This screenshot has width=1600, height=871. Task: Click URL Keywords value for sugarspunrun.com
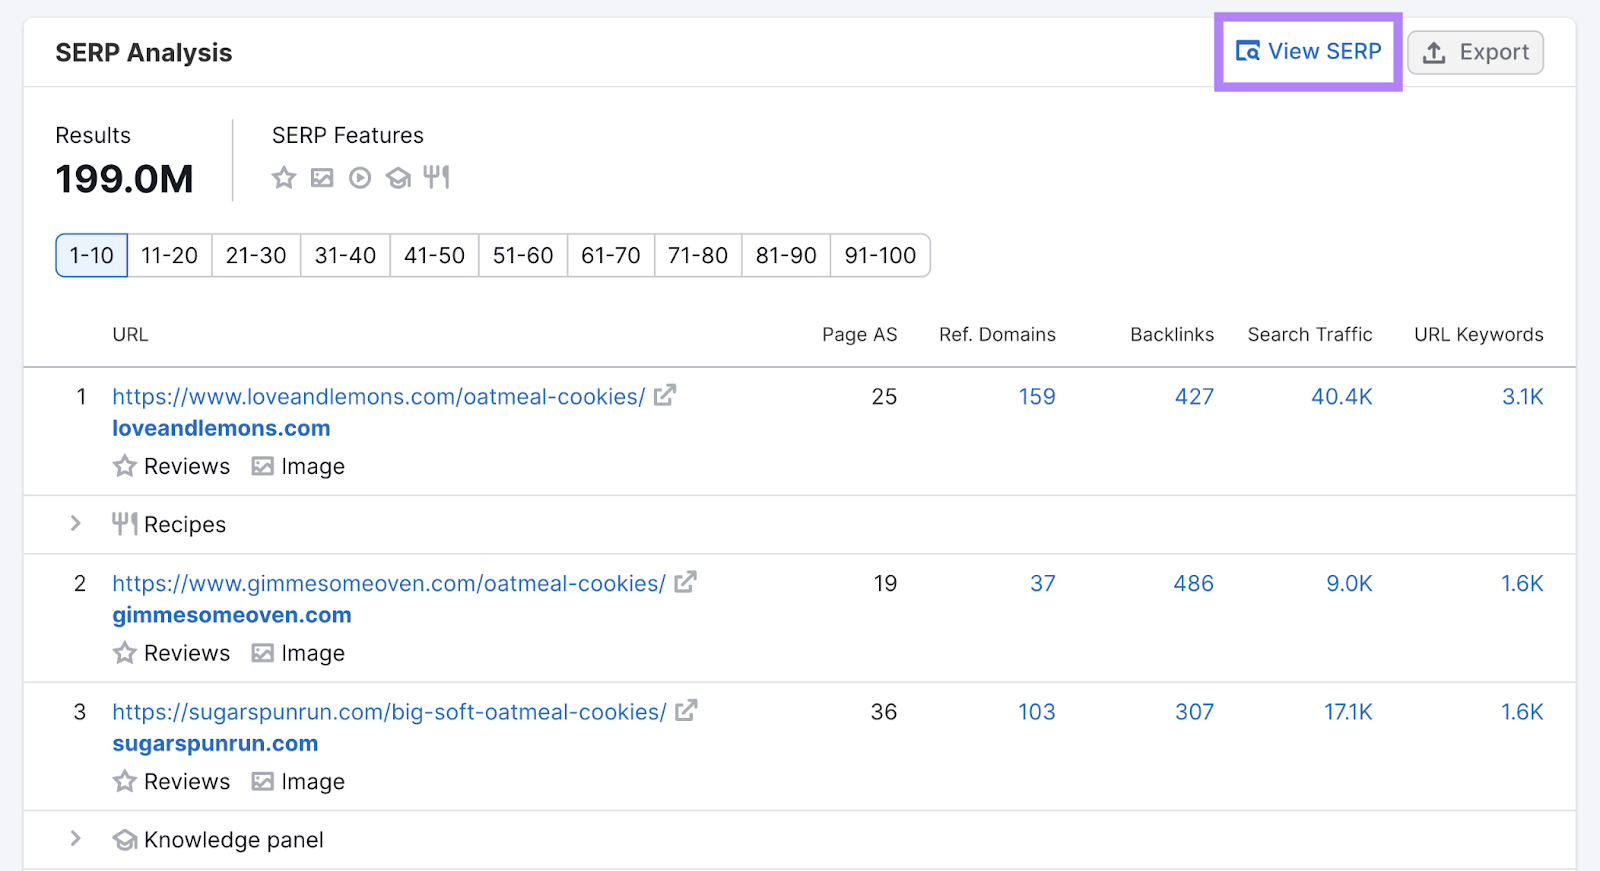1522,712
